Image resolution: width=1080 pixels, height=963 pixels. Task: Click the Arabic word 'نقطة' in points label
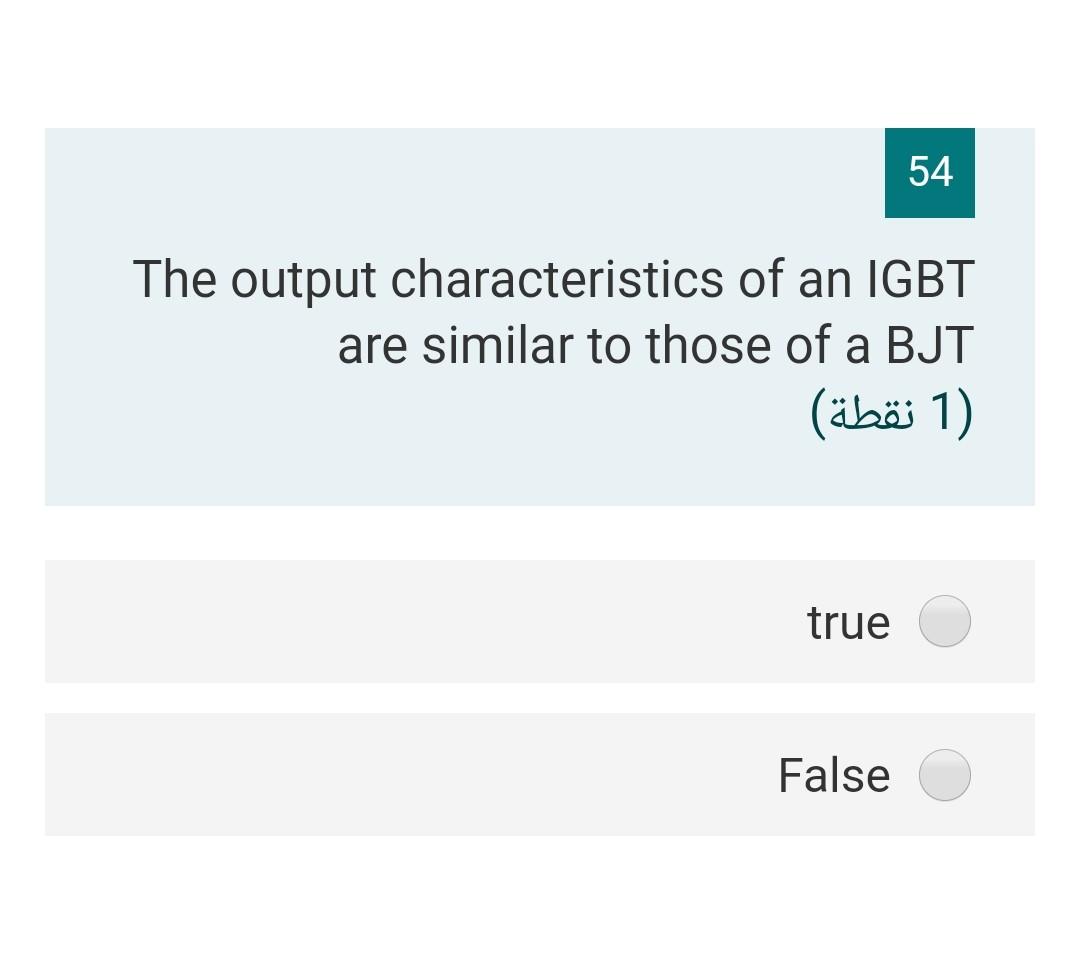[x=872, y=413]
